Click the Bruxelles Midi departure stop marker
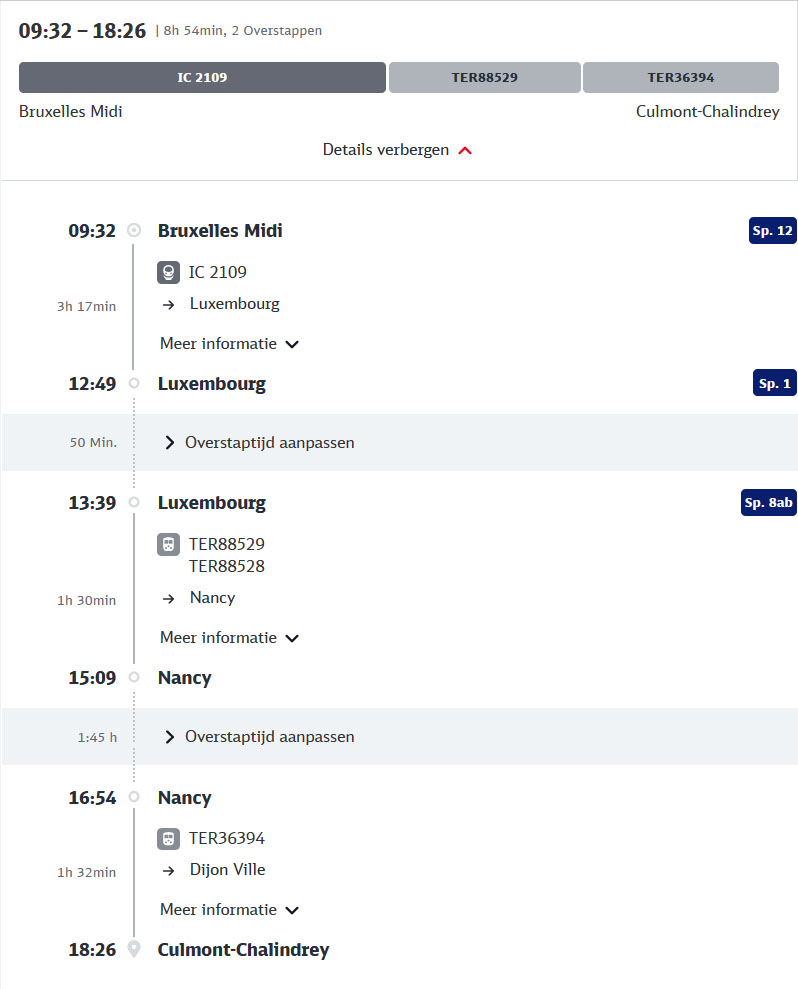Image resolution: width=798 pixels, height=989 pixels. point(134,230)
